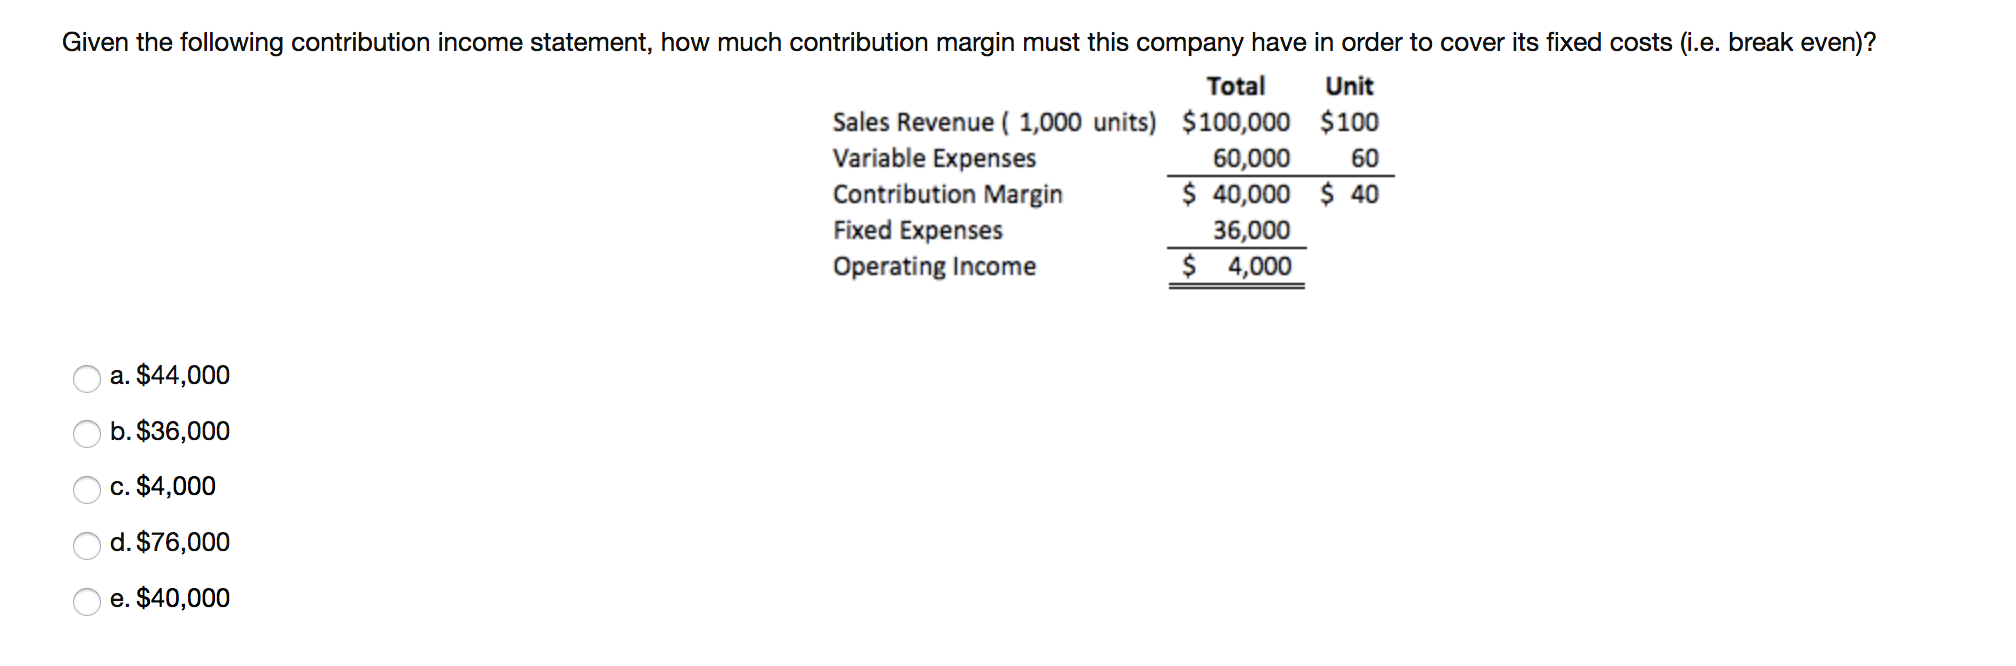Click the "Sales Revenue ( 1,000 units)" row label
Image resolution: width=2016 pixels, height=666 pixels.
(x=993, y=123)
